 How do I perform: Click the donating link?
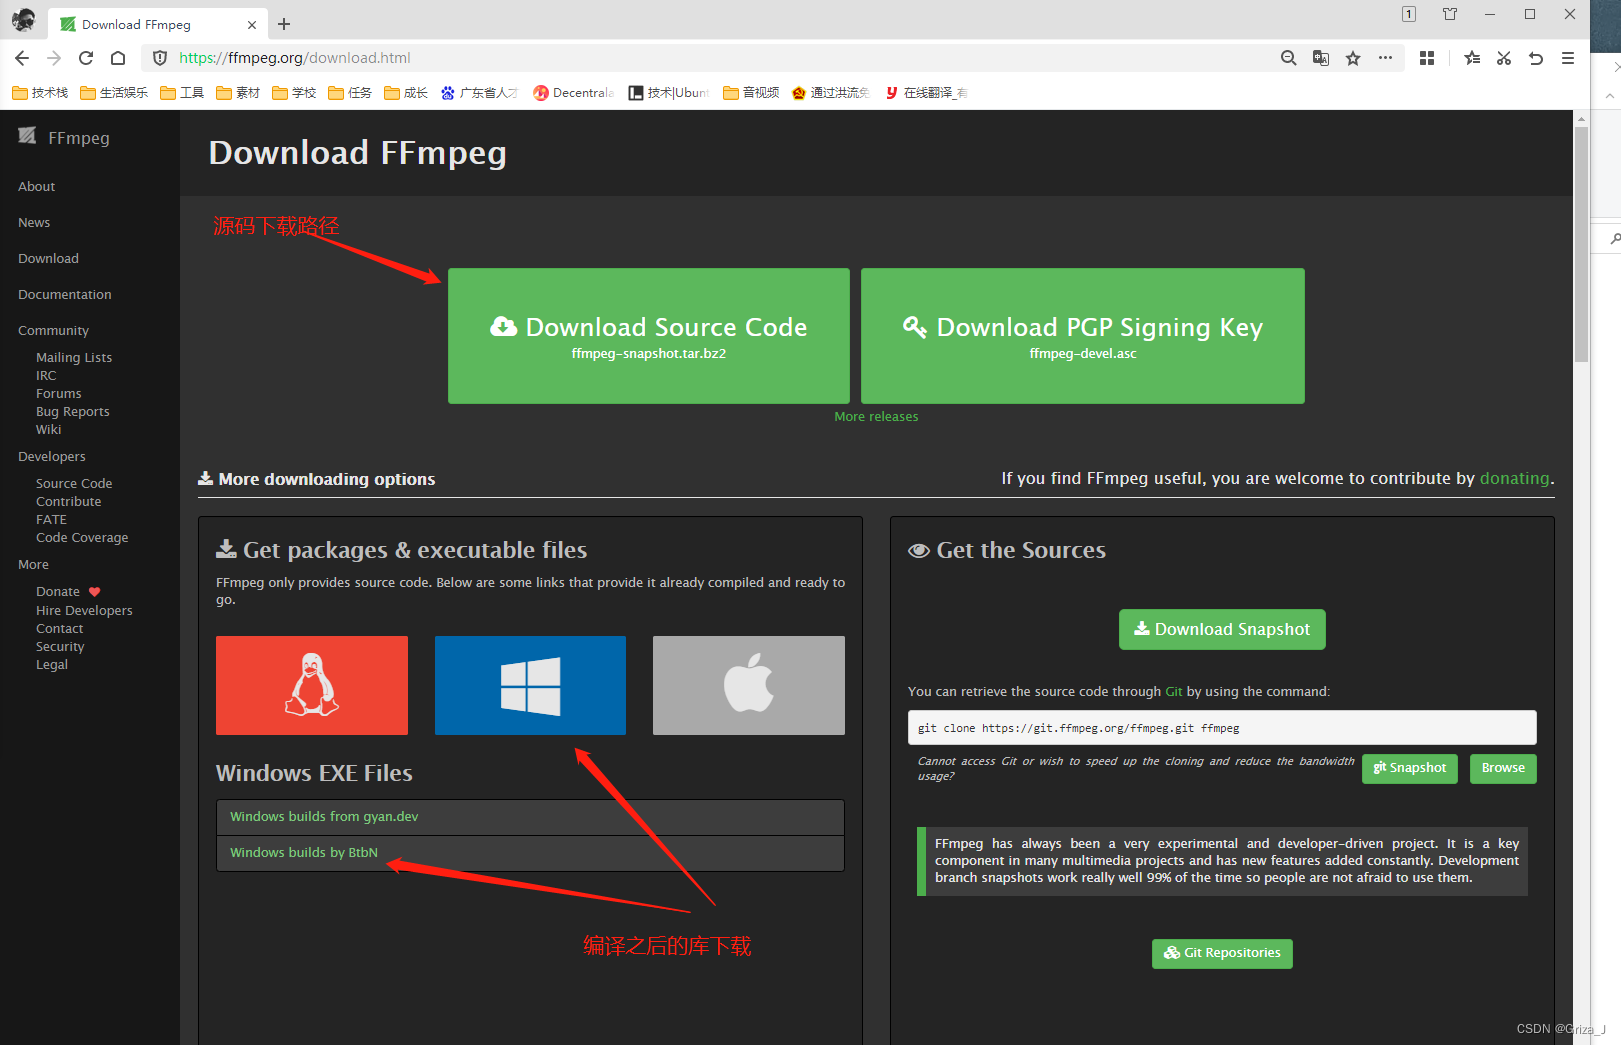1515,479
